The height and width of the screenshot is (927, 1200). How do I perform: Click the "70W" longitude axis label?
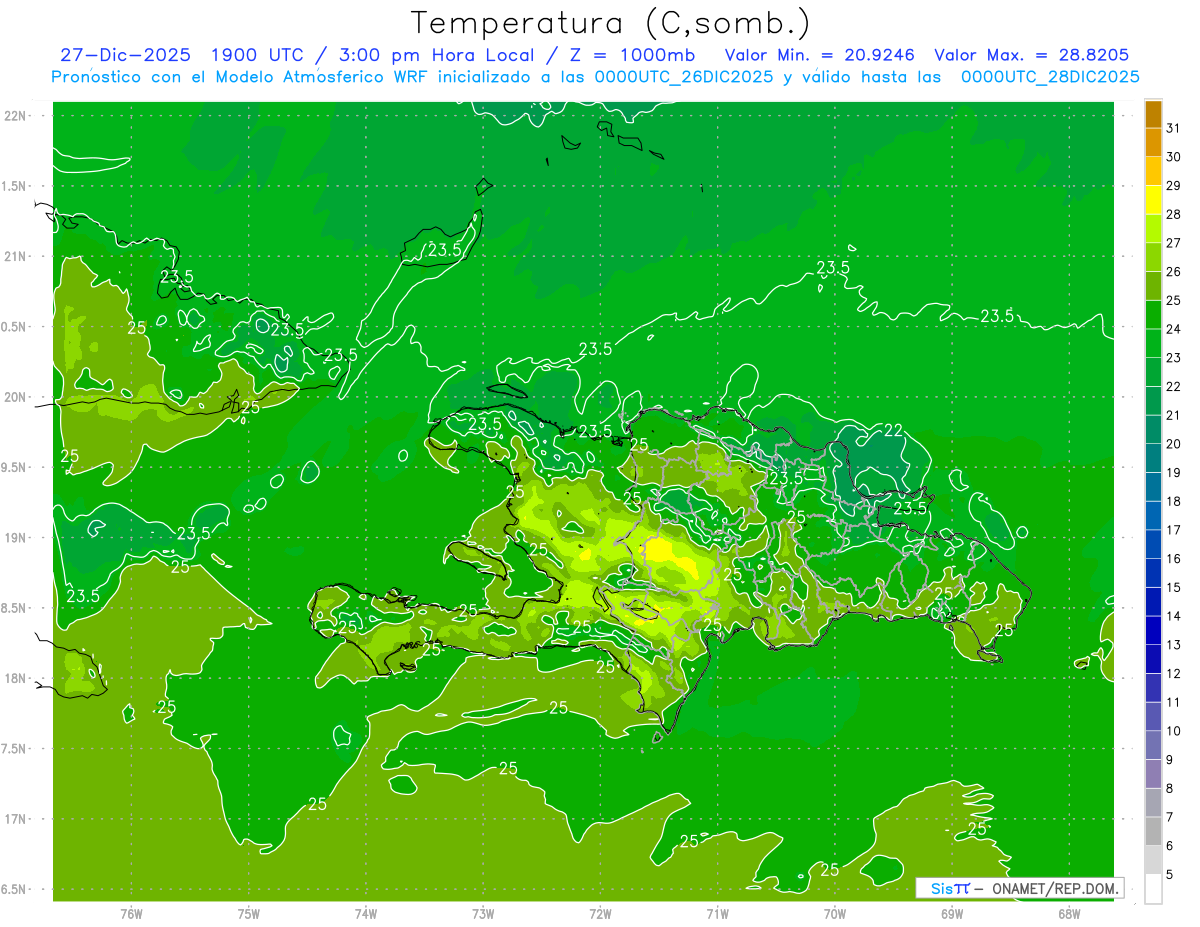point(835,913)
